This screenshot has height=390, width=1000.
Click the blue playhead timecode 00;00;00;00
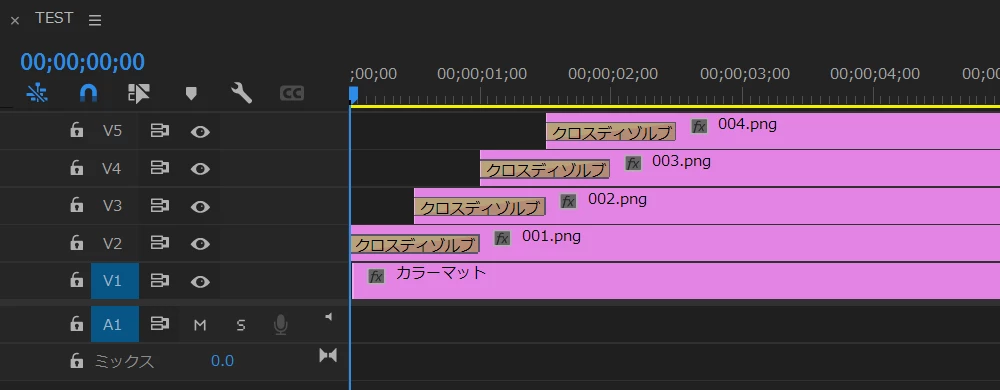pos(82,62)
